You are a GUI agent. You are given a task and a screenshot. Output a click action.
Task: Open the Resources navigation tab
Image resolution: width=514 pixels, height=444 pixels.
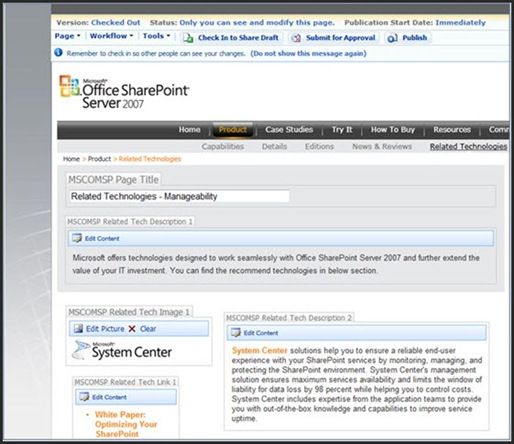coord(452,129)
